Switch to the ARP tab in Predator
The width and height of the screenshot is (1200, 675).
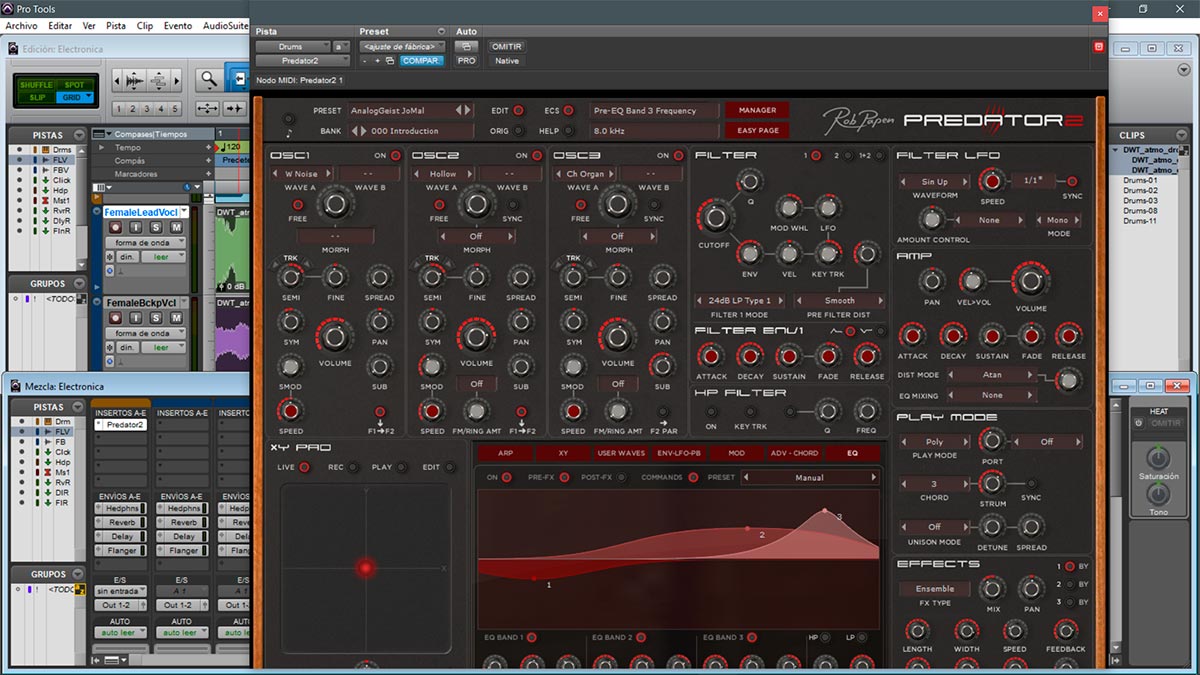(x=505, y=453)
